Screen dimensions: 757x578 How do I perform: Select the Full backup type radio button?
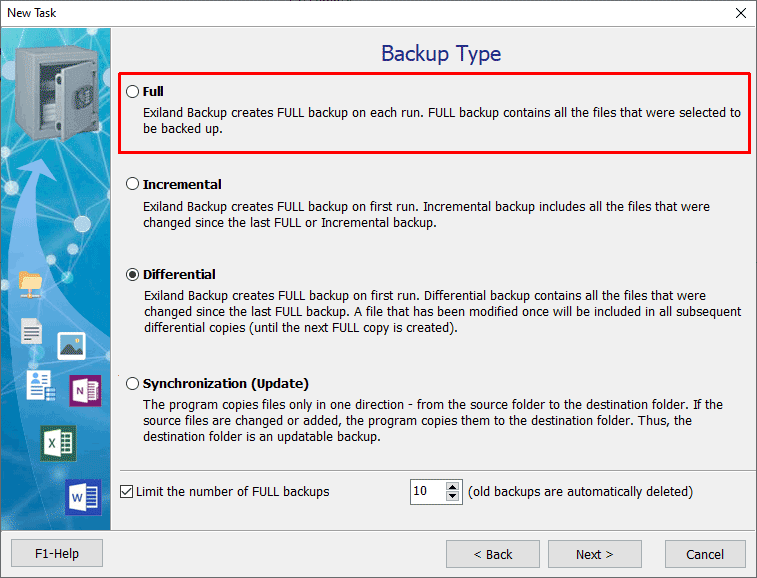pyautogui.click(x=132, y=91)
